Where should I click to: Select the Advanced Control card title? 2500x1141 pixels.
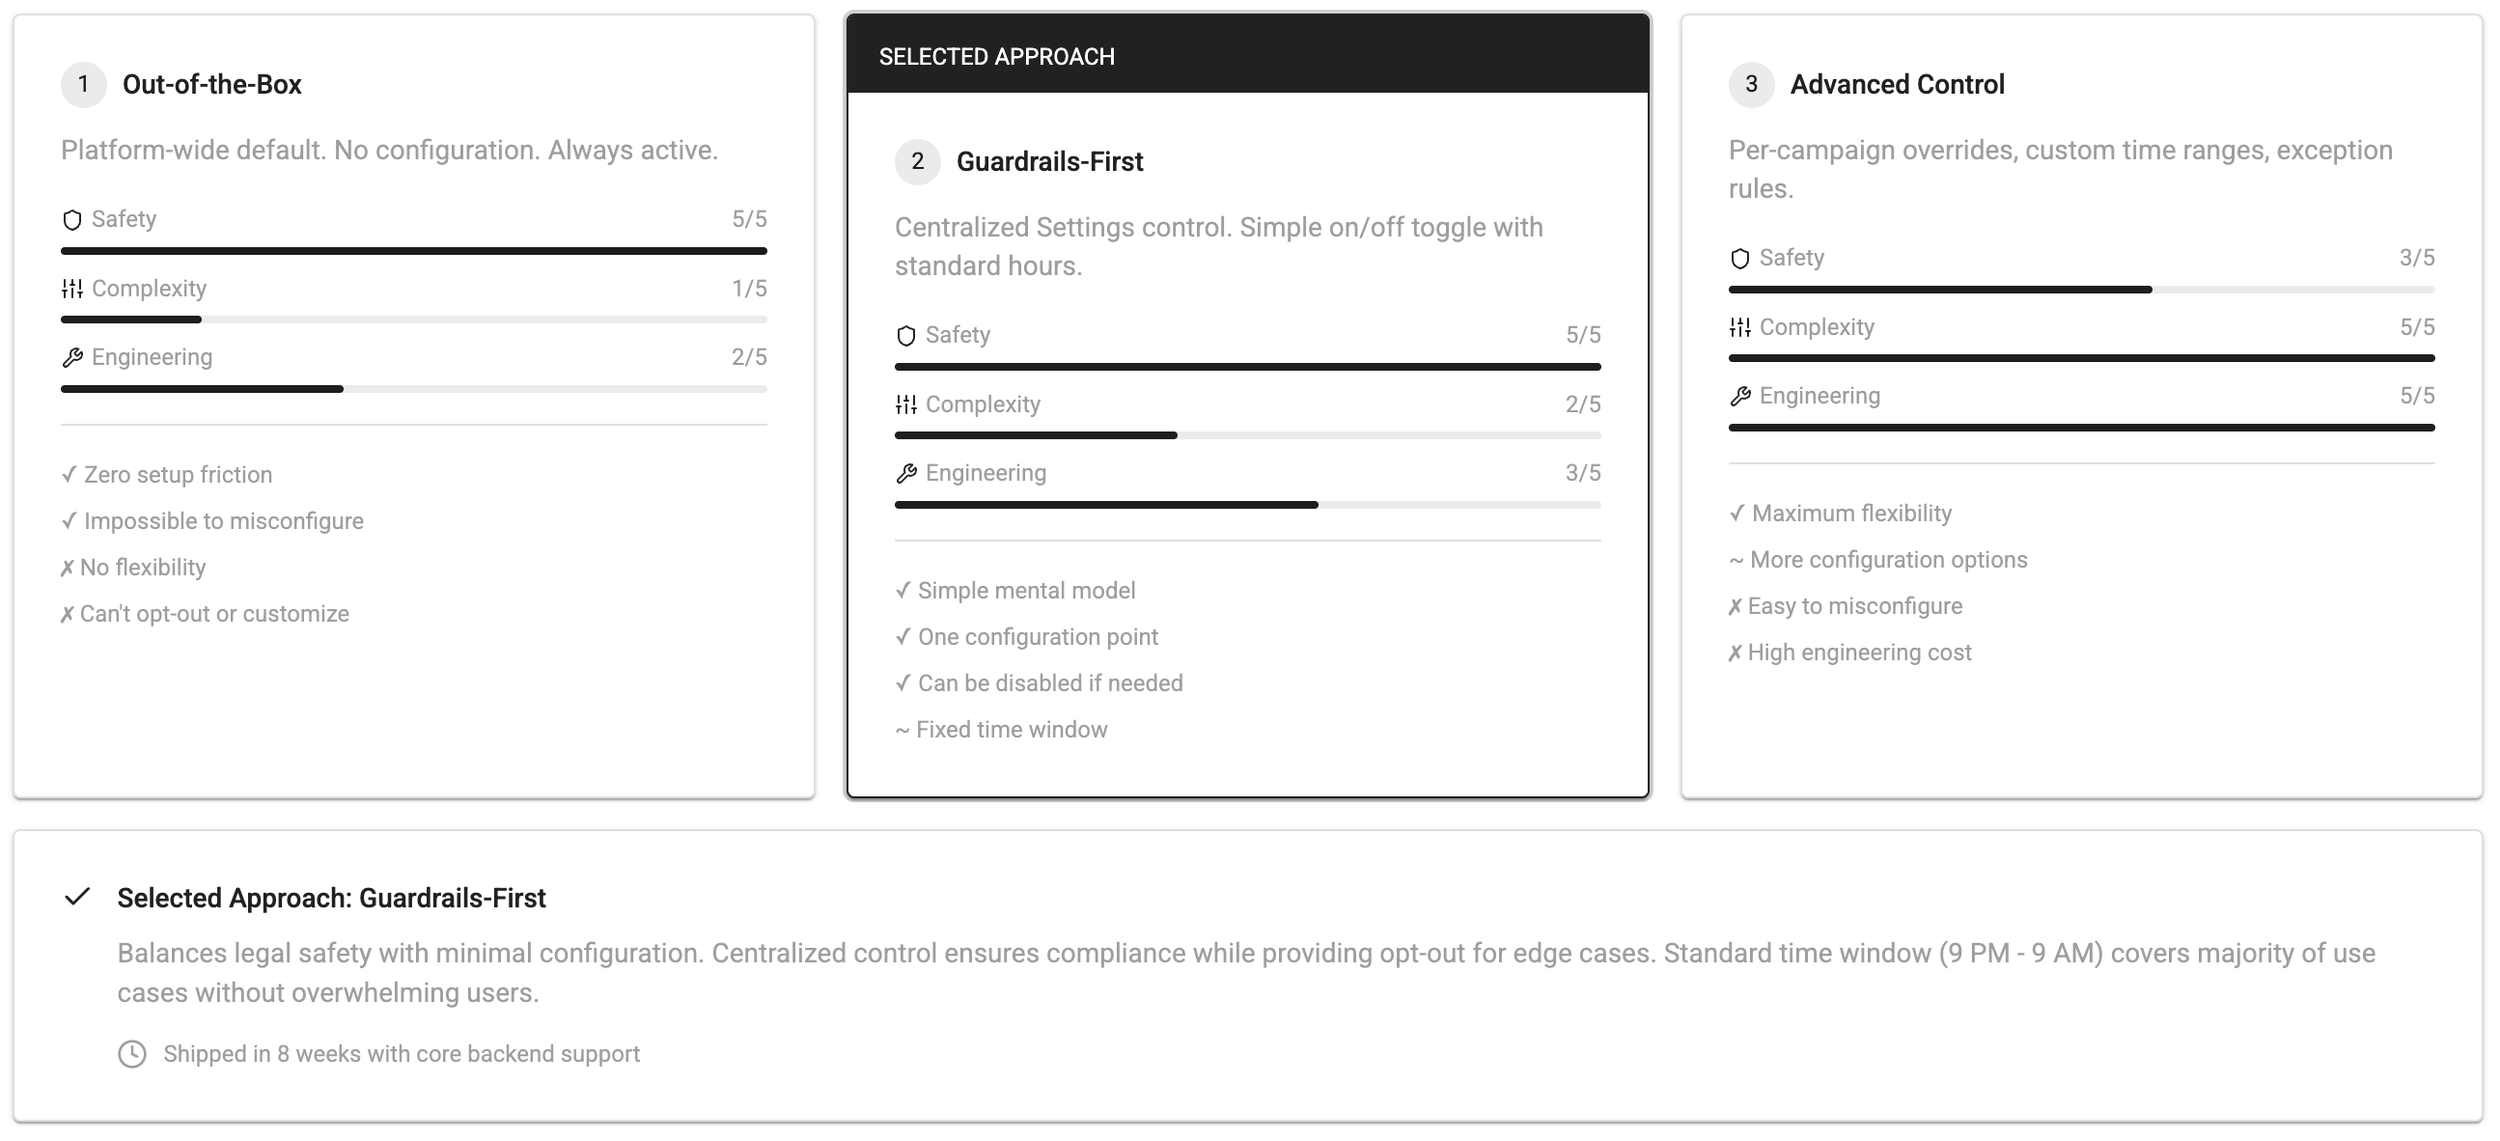point(1897,85)
